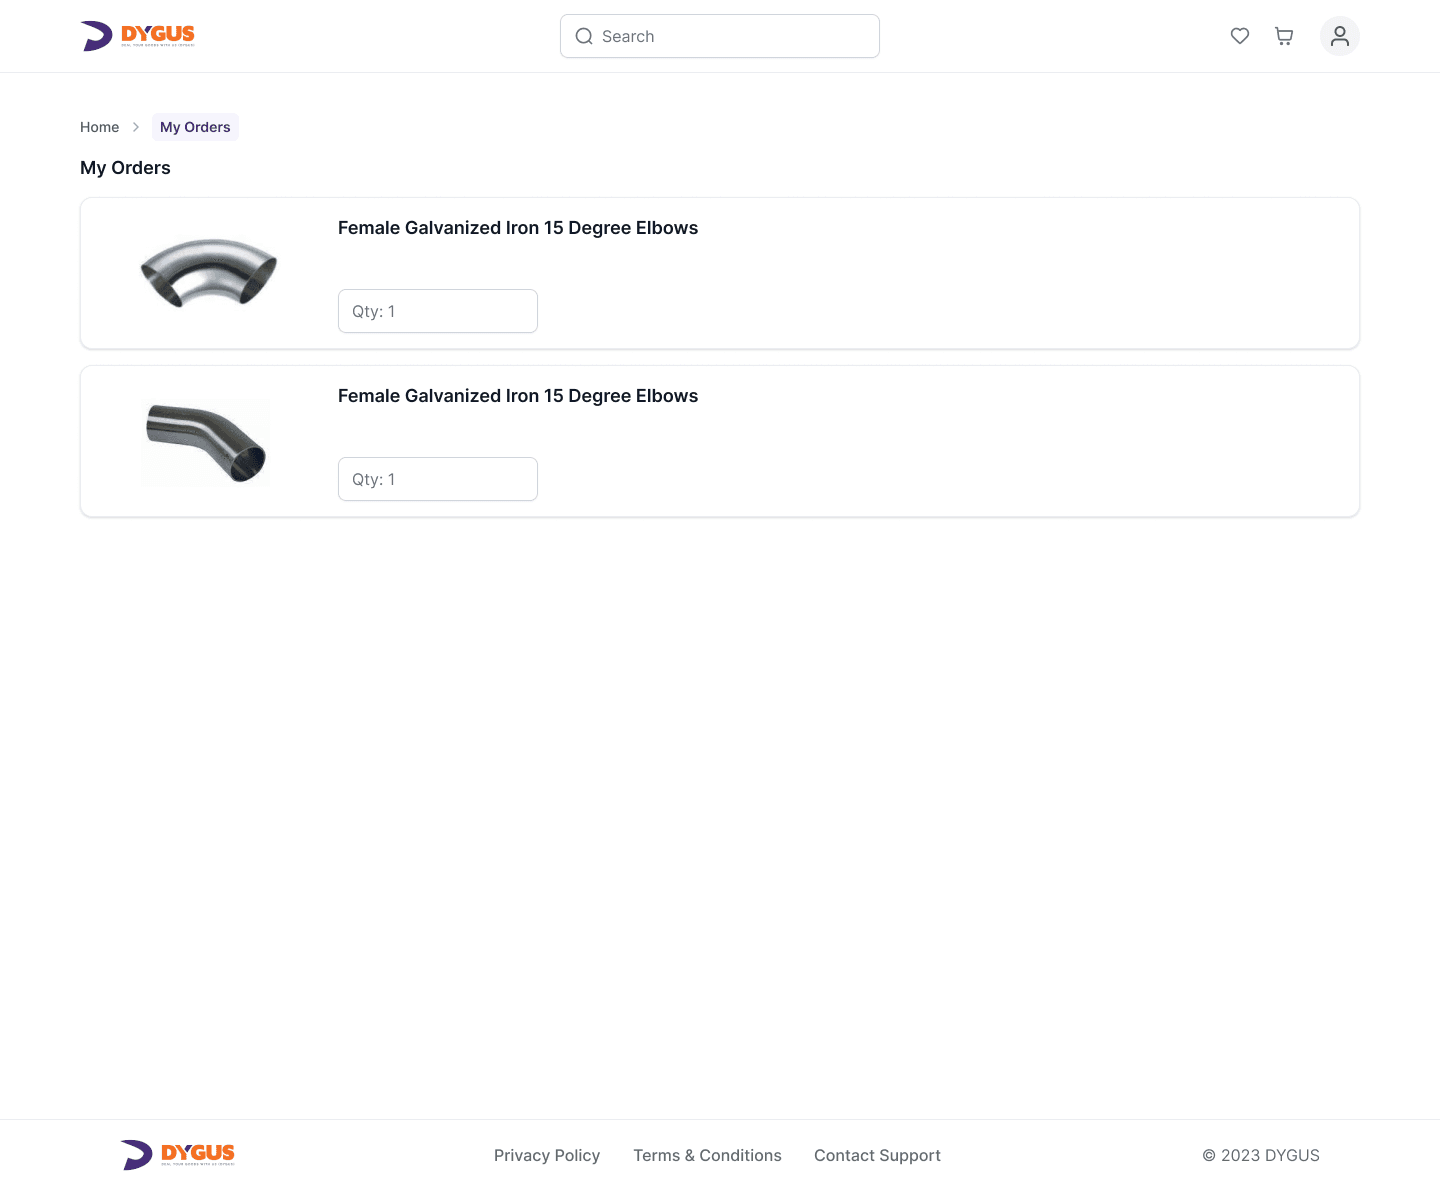Open Terms & Conditions in the footer
This screenshot has height=1191, width=1440.
(x=707, y=1155)
